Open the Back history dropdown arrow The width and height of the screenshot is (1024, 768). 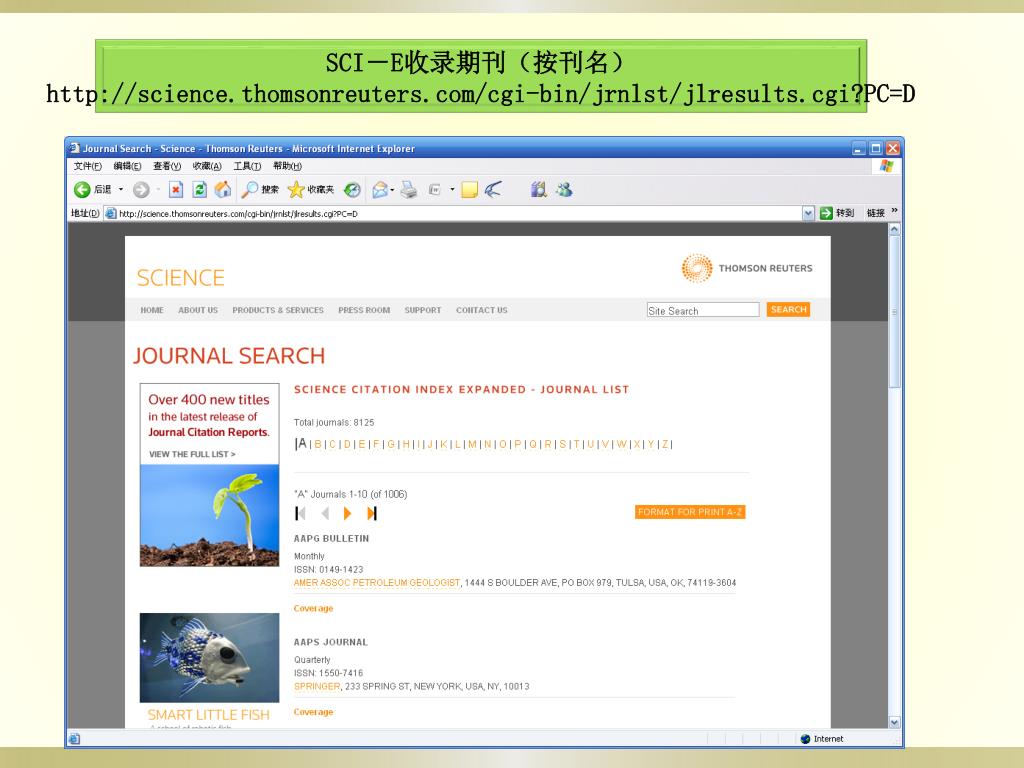tap(121, 189)
